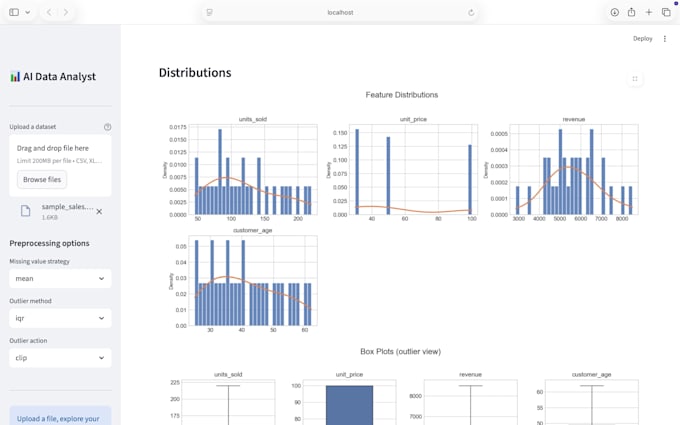Image resolution: width=680 pixels, height=425 pixels.
Task: Click the sample_sales file name
Action: pos(67,207)
